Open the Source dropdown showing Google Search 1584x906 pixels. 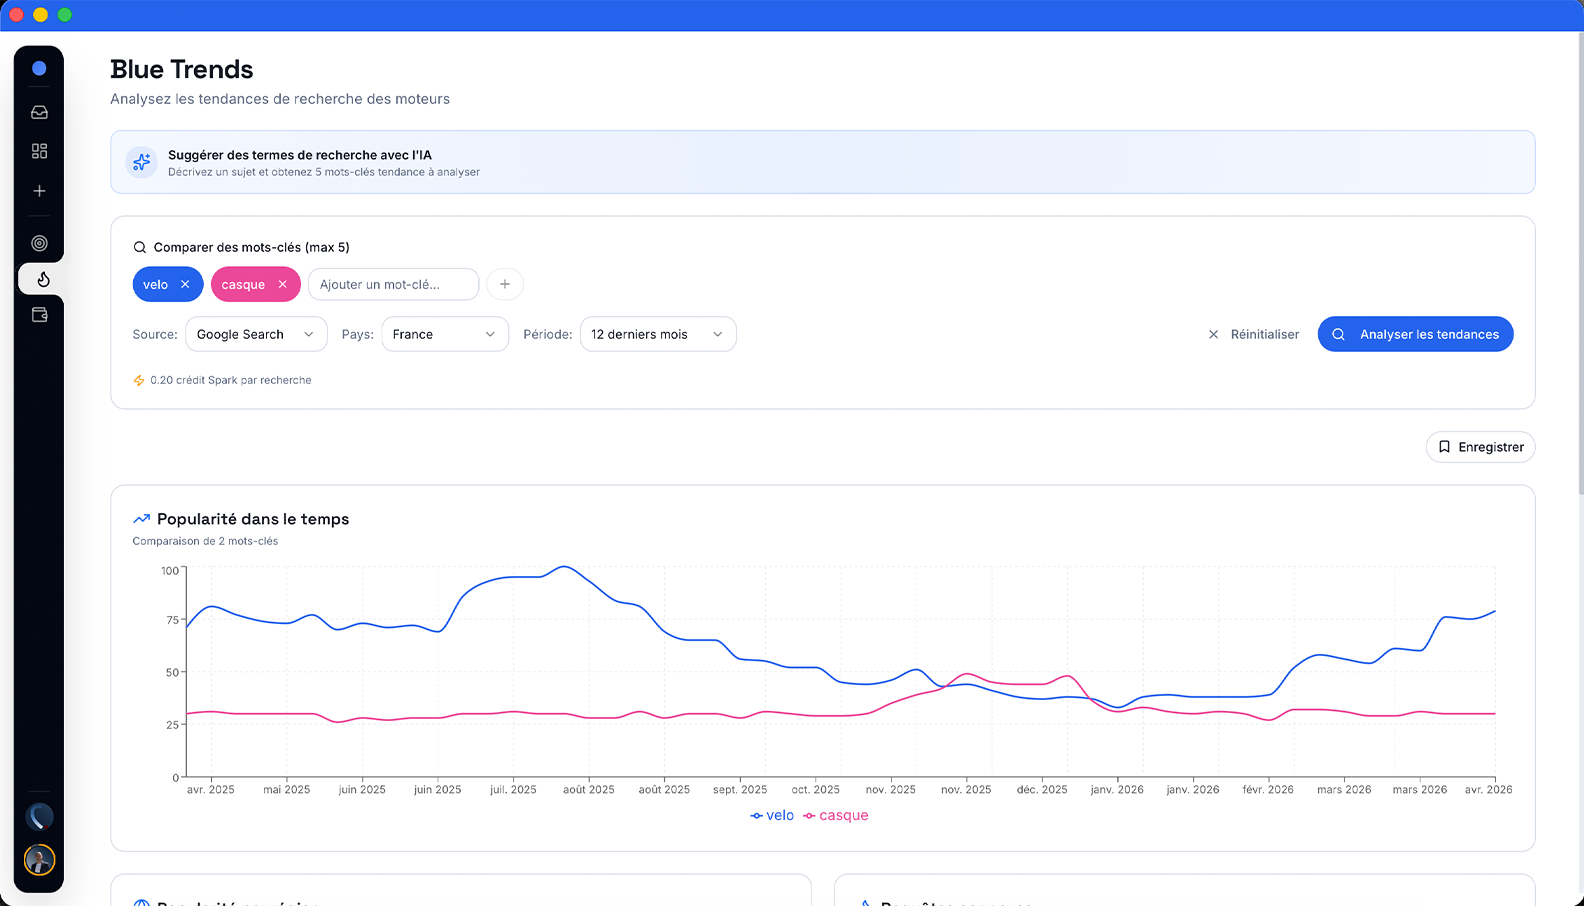pyautogui.click(x=256, y=334)
